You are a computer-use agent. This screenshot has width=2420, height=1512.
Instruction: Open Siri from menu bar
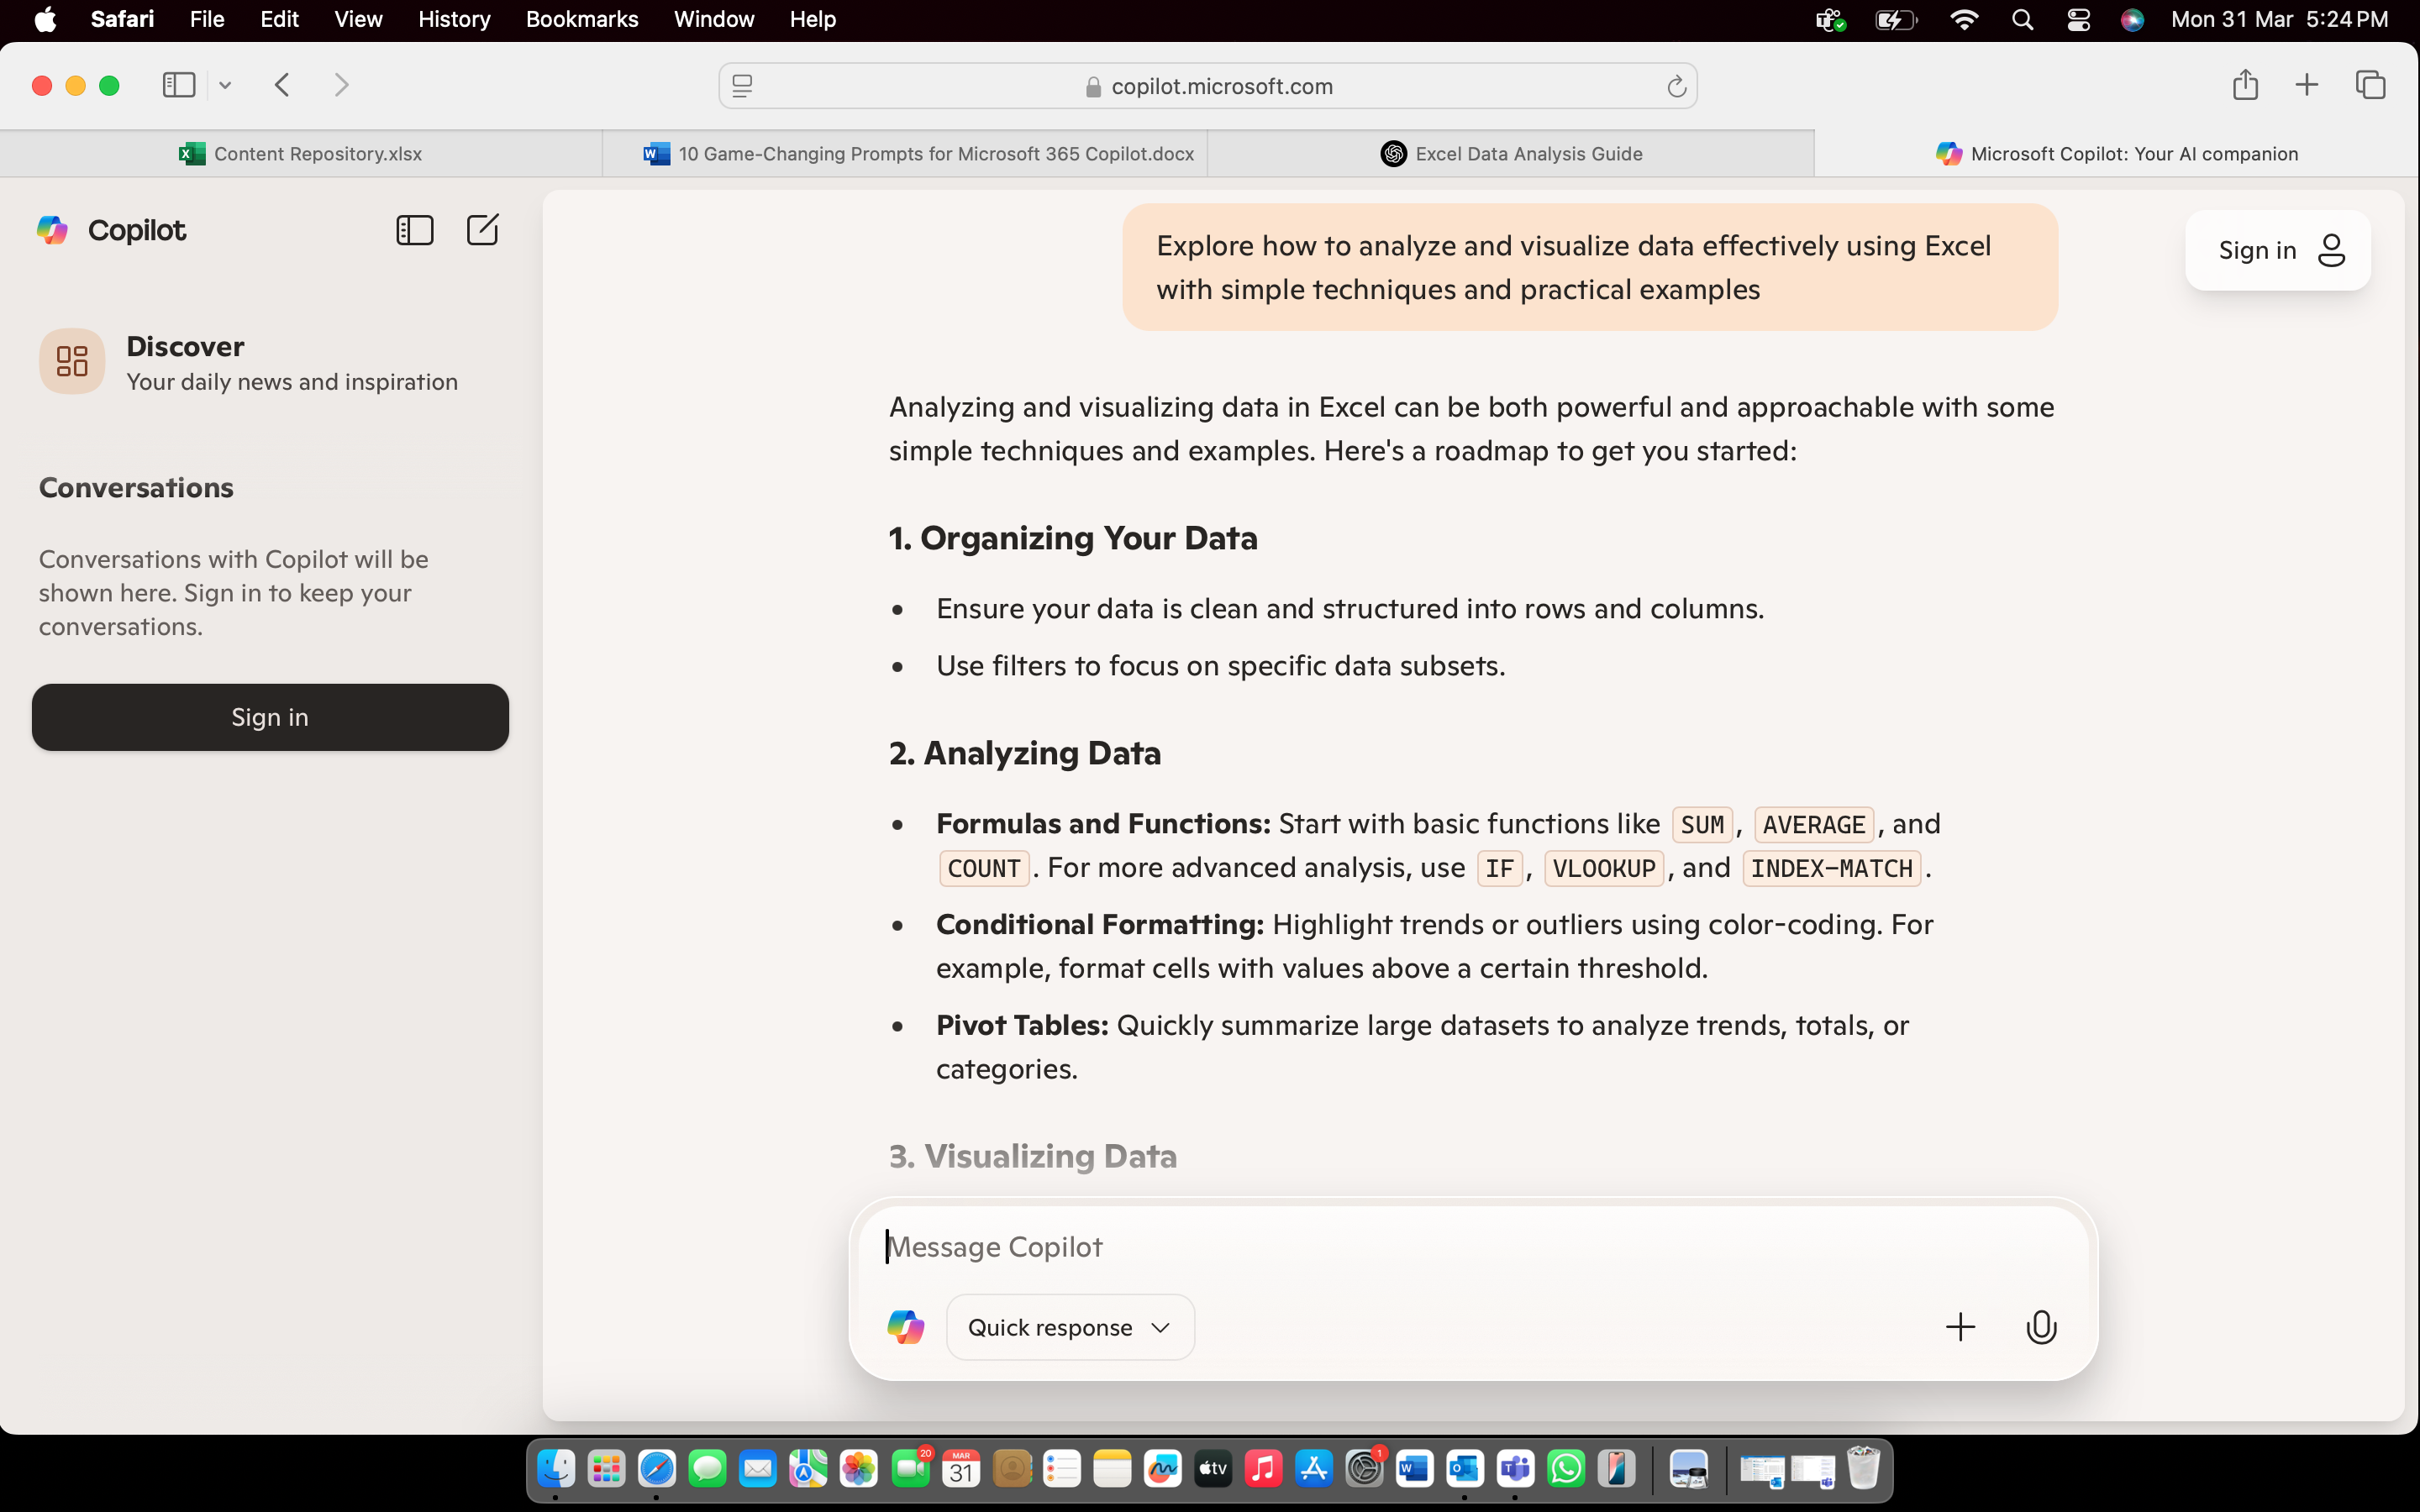pyautogui.click(x=2132, y=20)
